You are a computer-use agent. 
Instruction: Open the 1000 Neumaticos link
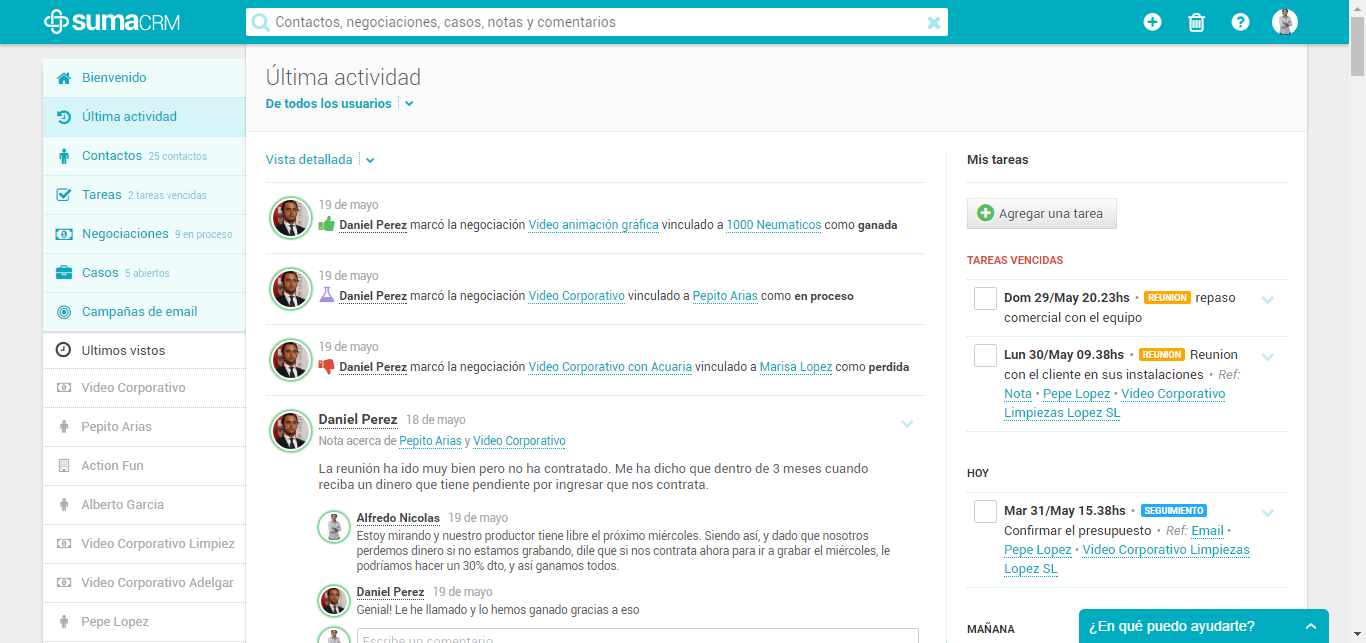coord(773,225)
